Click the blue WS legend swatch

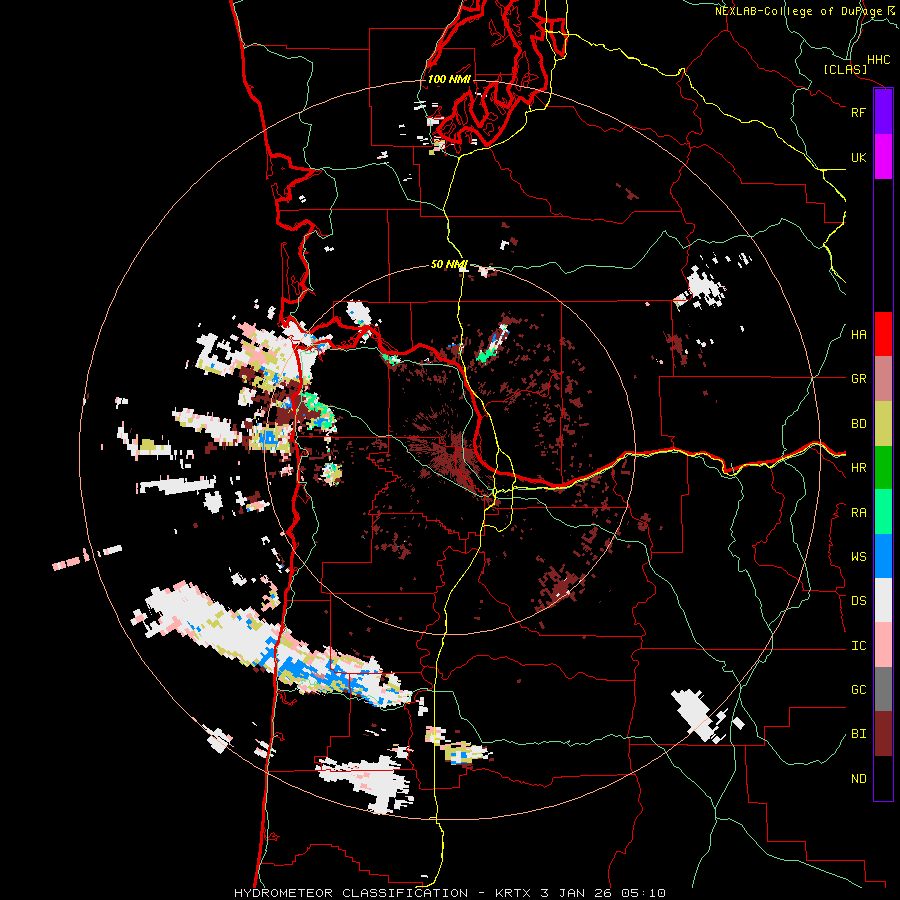(883, 556)
